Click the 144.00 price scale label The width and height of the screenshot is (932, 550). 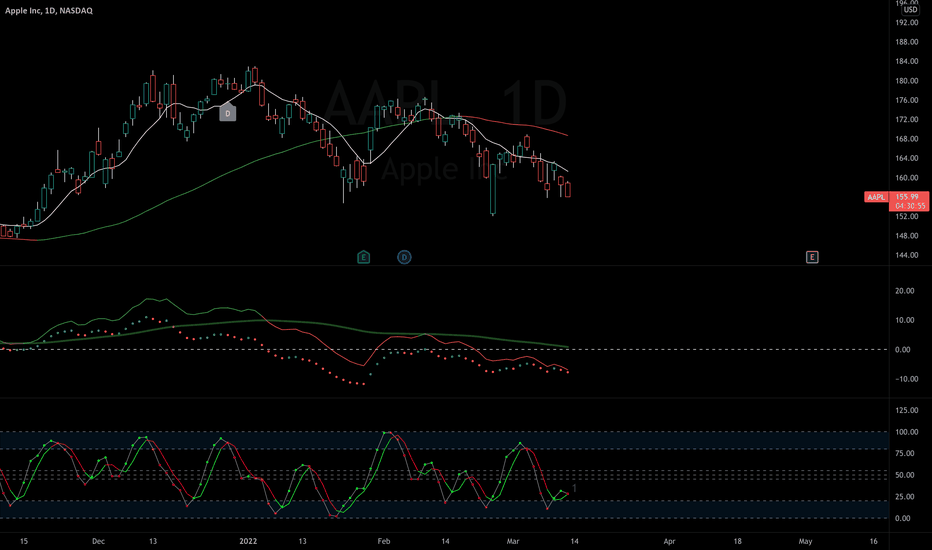[x=906, y=255]
